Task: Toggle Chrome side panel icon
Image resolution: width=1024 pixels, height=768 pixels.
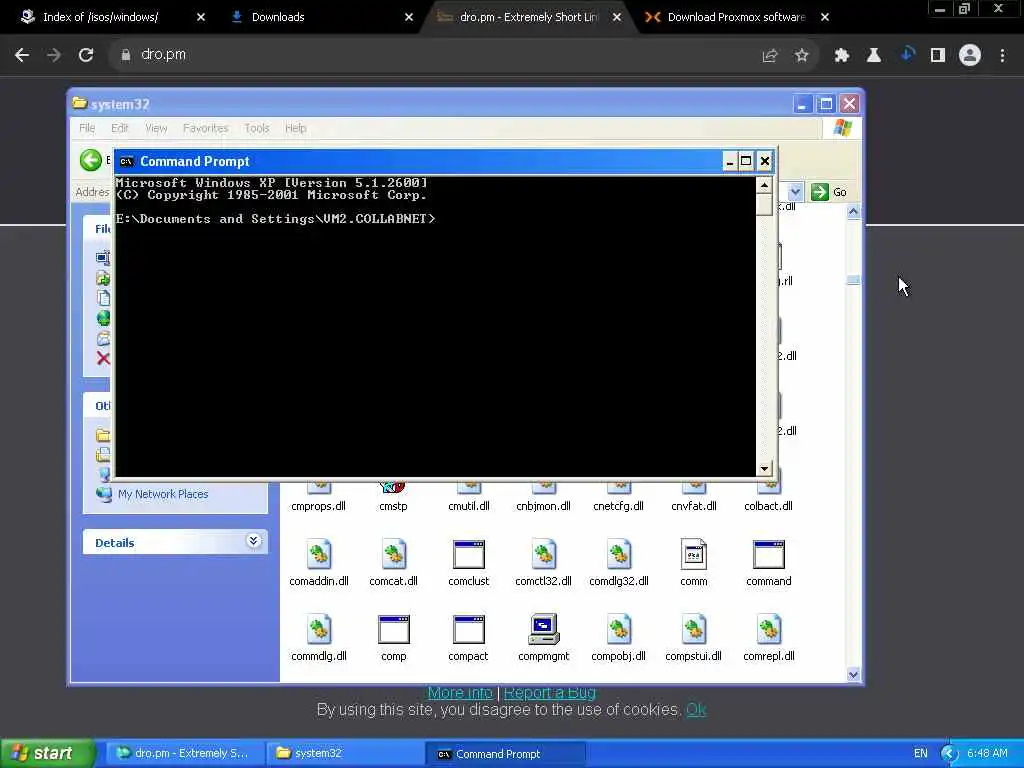Action: point(938,55)
